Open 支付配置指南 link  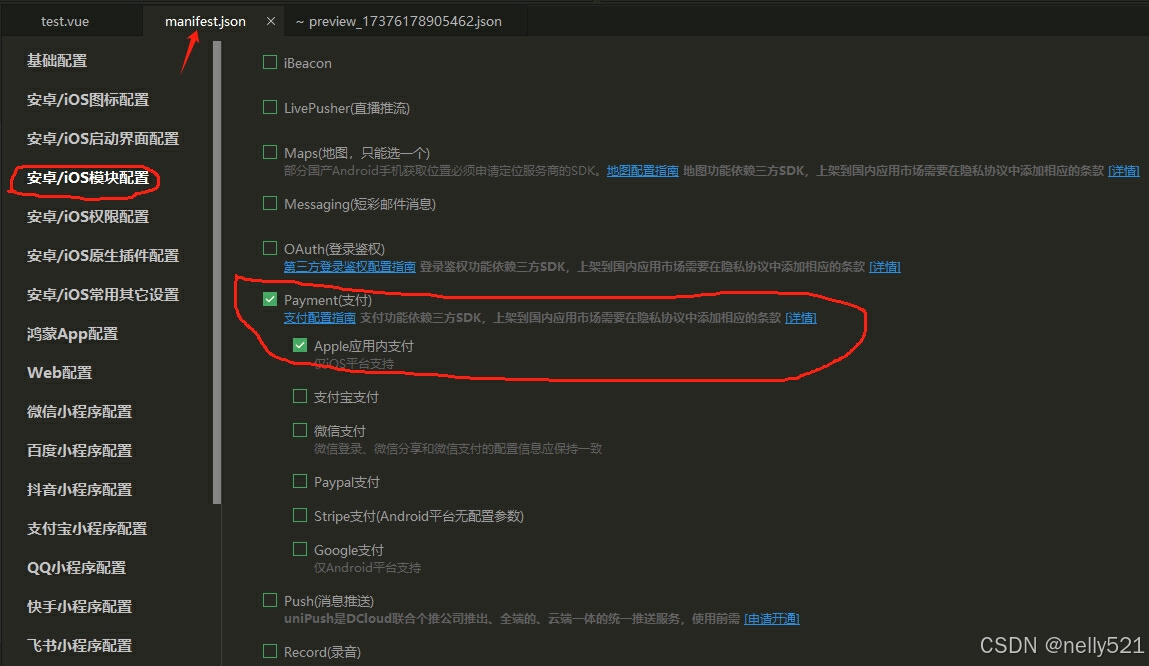pos(319,318)
